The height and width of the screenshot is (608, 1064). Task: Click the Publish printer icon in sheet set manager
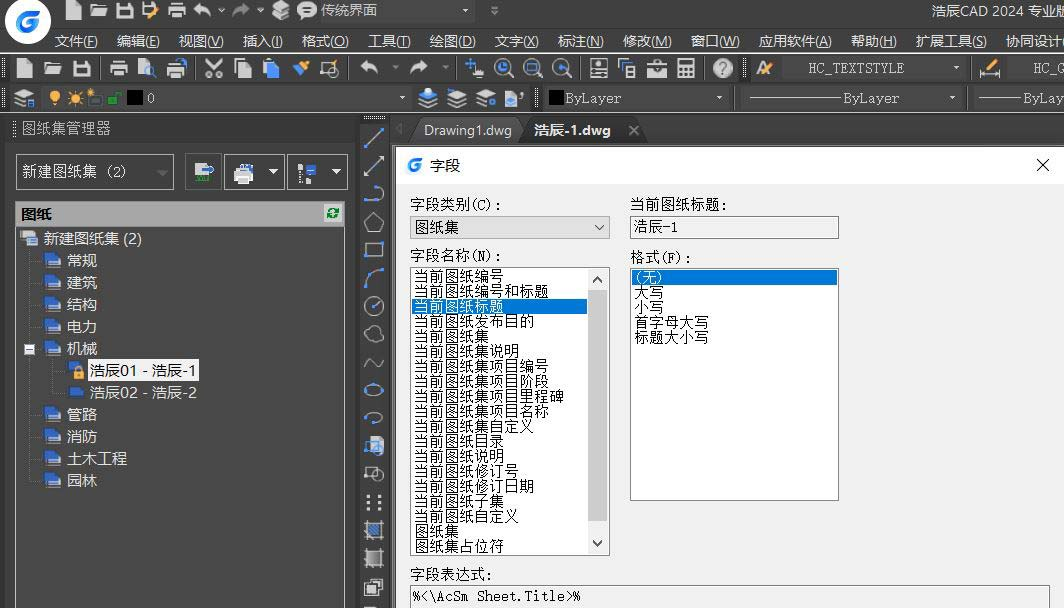pos(244,172)
